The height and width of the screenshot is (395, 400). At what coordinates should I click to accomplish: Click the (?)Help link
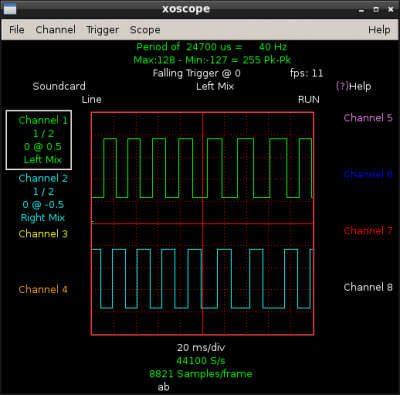click(353, 86)
